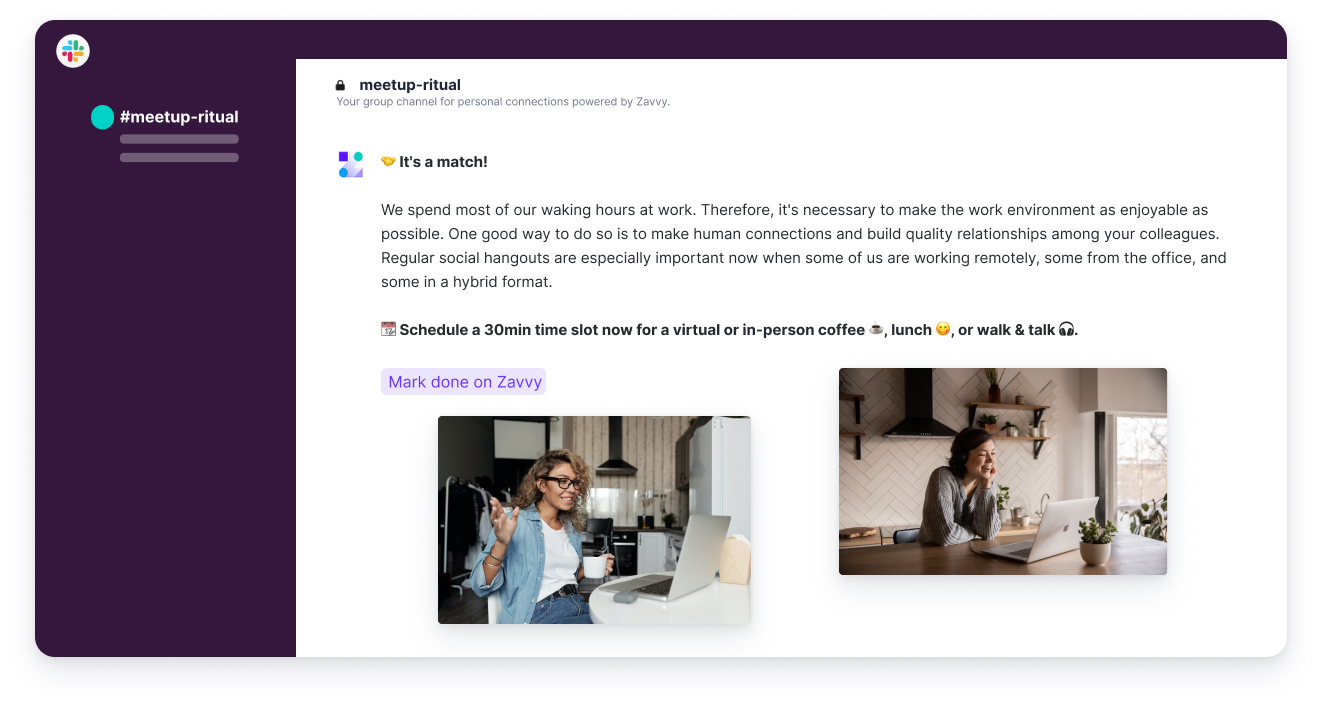Open photo of woman with glasses and mug

[594, 520]
